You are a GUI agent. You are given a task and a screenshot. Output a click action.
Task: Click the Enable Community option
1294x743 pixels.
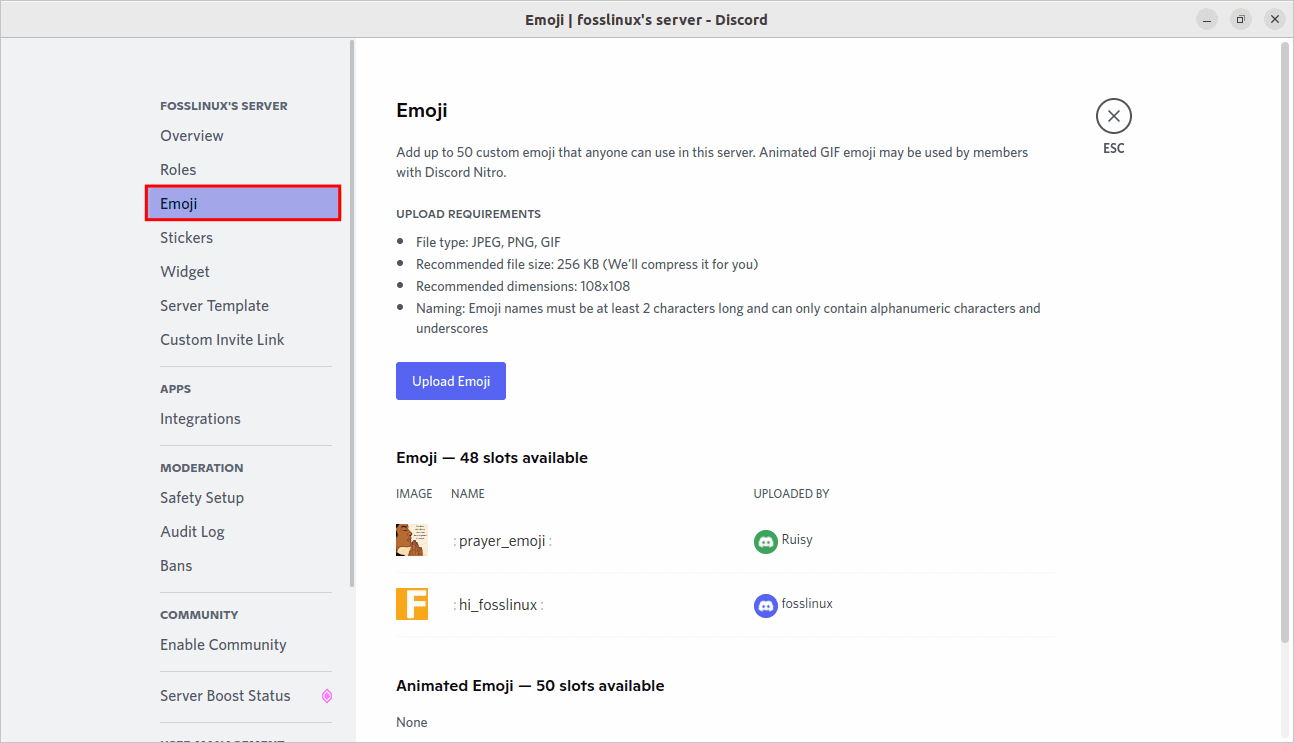tap(223, 645)
